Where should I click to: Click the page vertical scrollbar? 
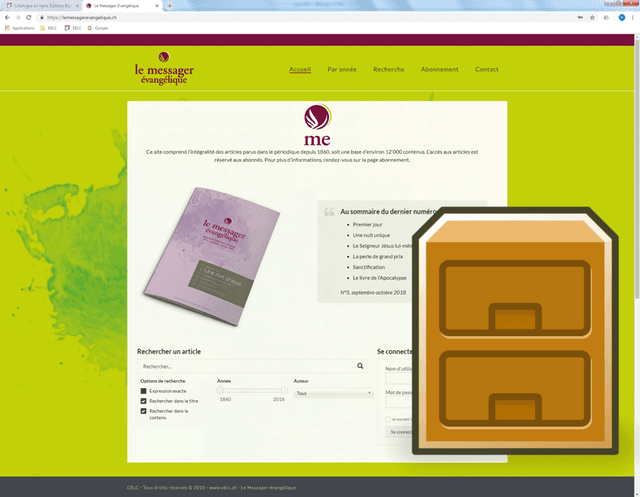pyautogui.click(x=637, y=171)
